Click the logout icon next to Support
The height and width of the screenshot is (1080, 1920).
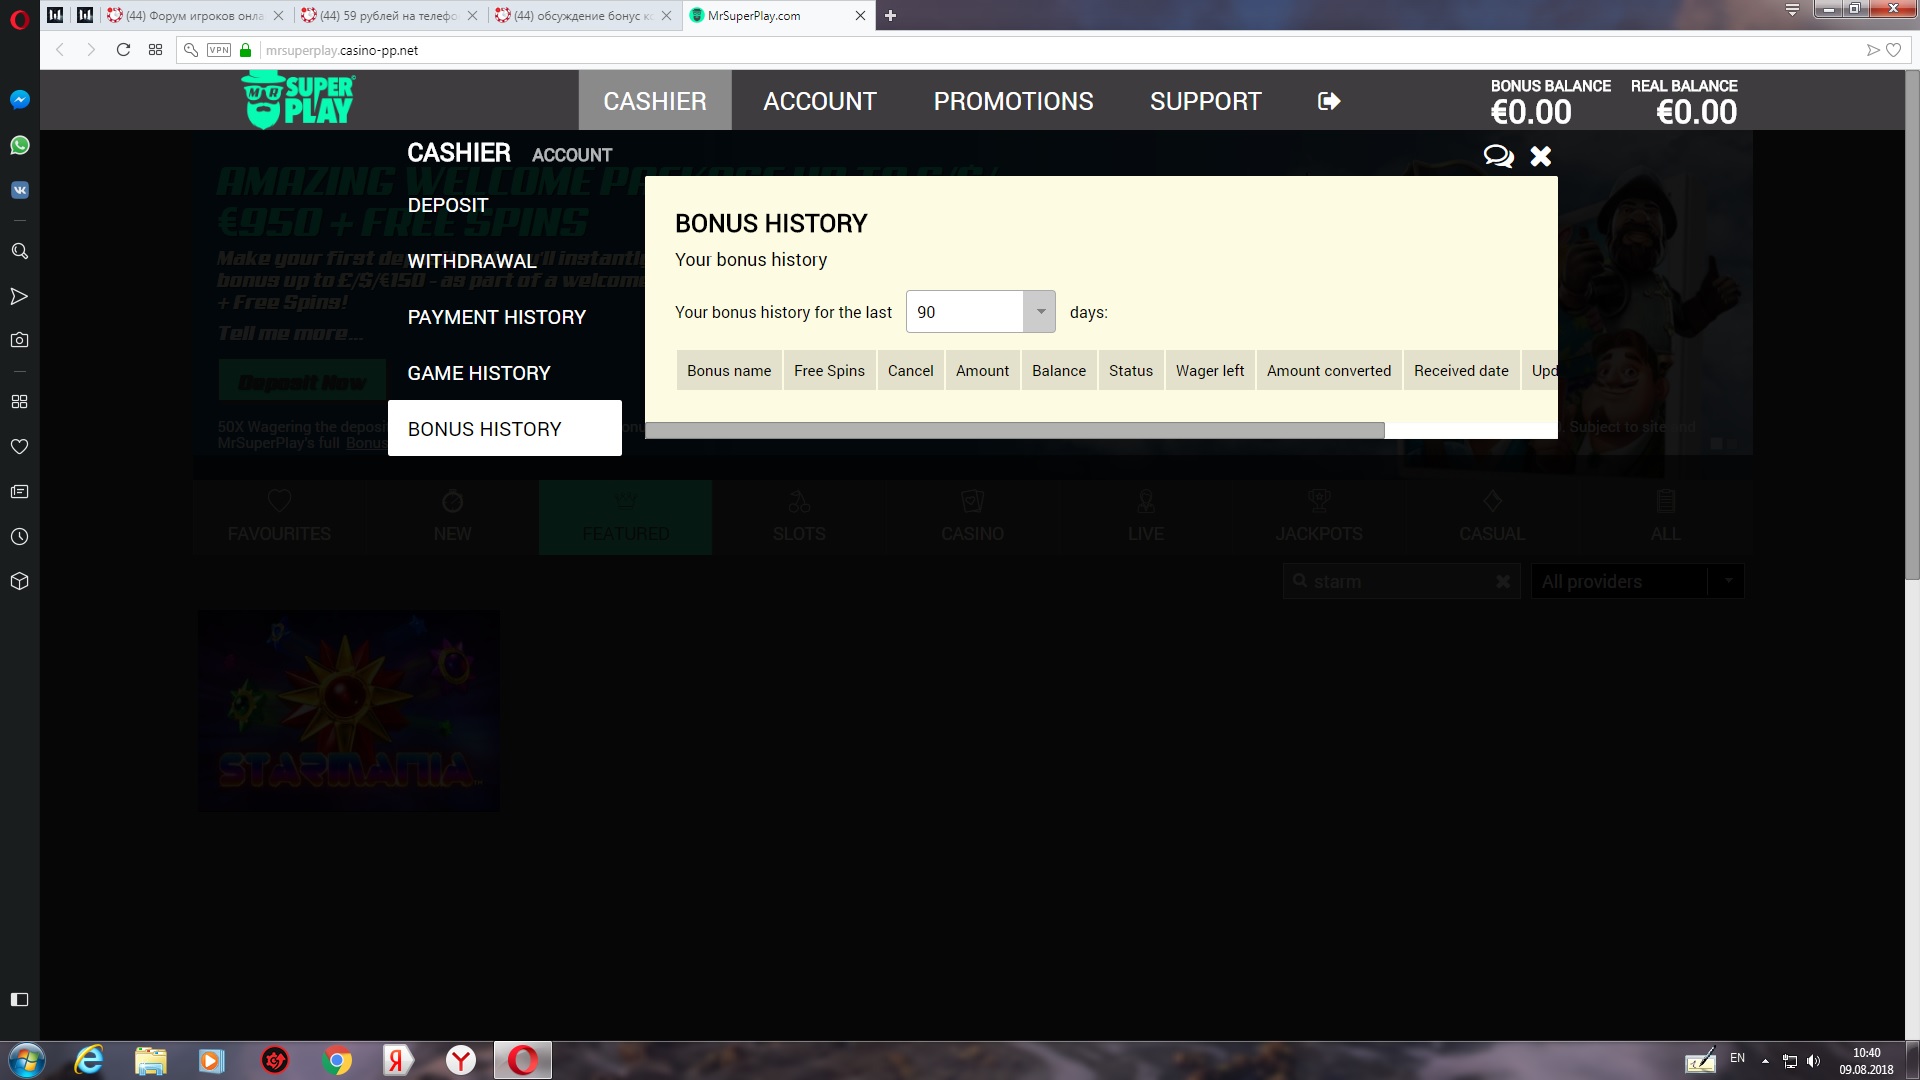pyautogui.click(x=1329, y=101)
